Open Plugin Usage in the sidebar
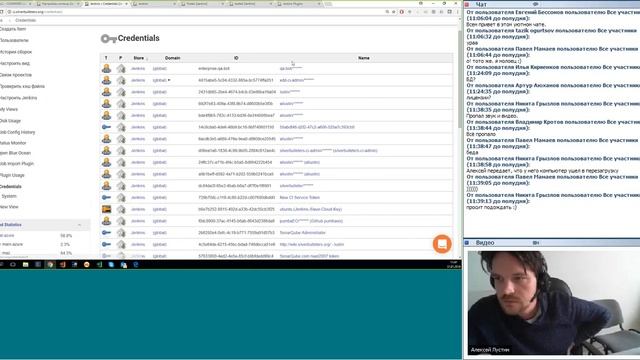The width and height of the screenshot is (640, 360). tap(12, 175)
